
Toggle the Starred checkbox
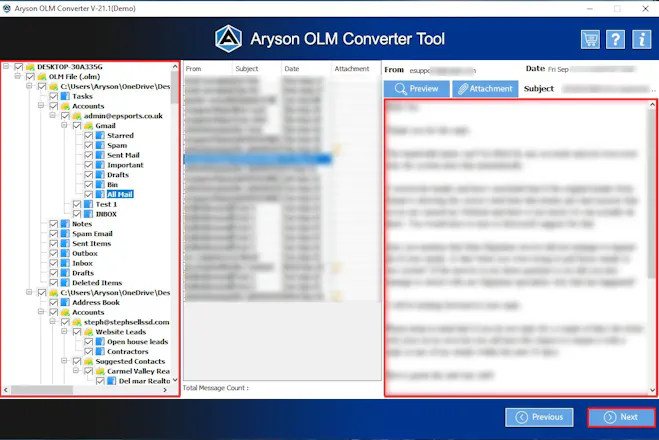pyautogui.click(x=88, y=135)
